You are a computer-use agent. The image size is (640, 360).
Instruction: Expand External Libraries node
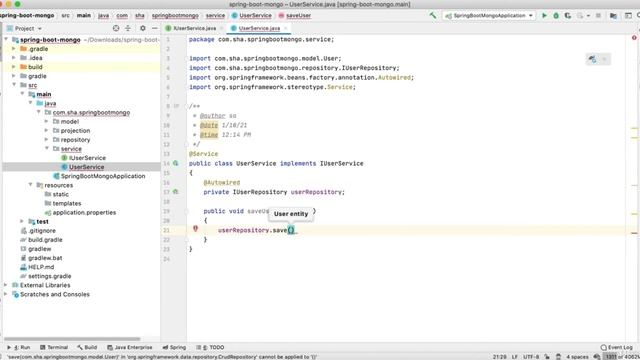[x=6, y=285]
